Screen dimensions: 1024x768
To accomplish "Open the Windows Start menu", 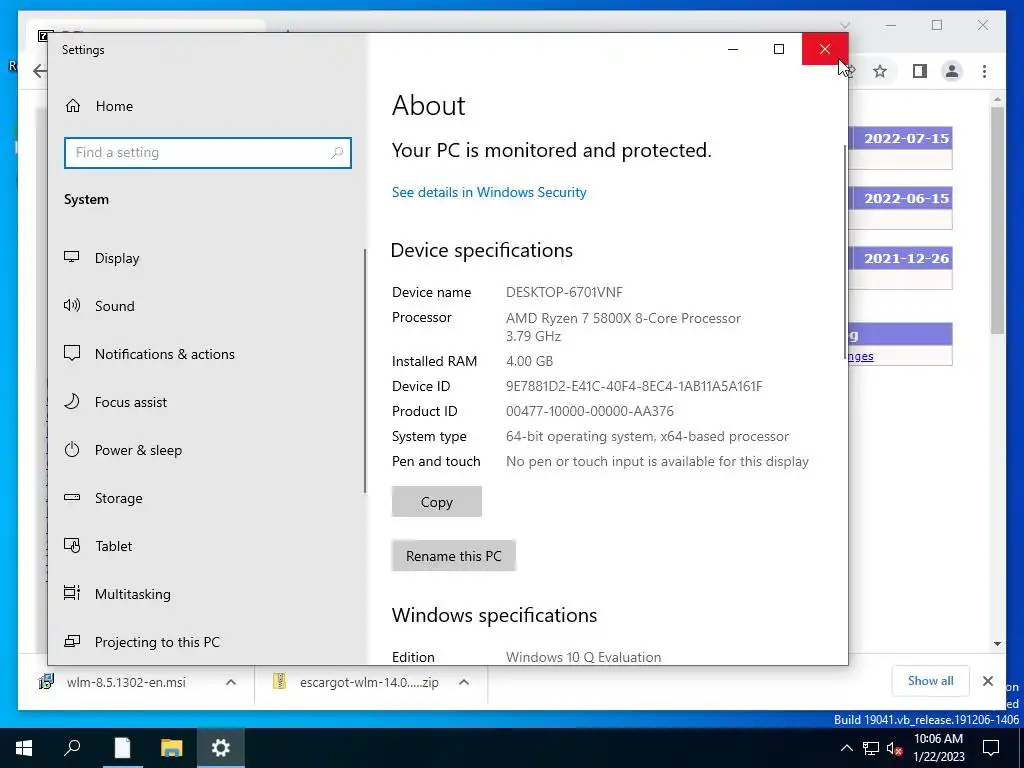I will [x=24, y=748].
